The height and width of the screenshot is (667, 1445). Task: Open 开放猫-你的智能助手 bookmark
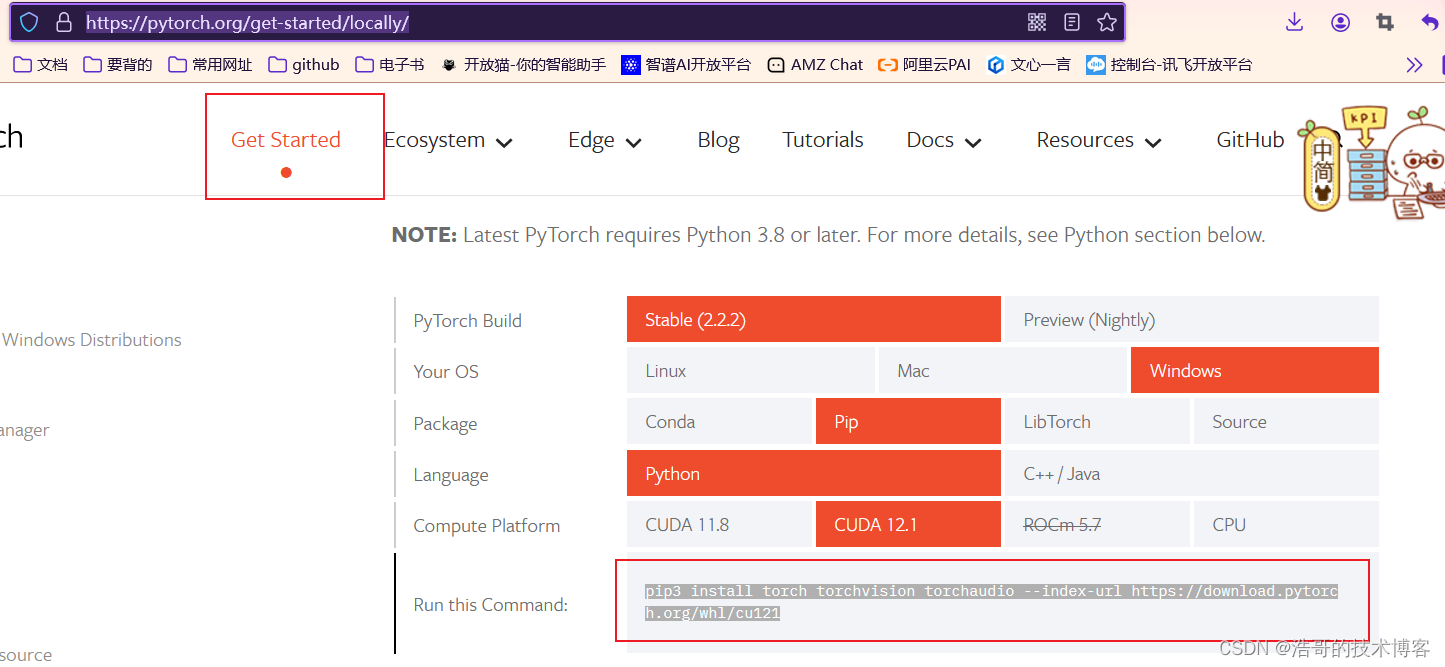click(x=523, y=65)
